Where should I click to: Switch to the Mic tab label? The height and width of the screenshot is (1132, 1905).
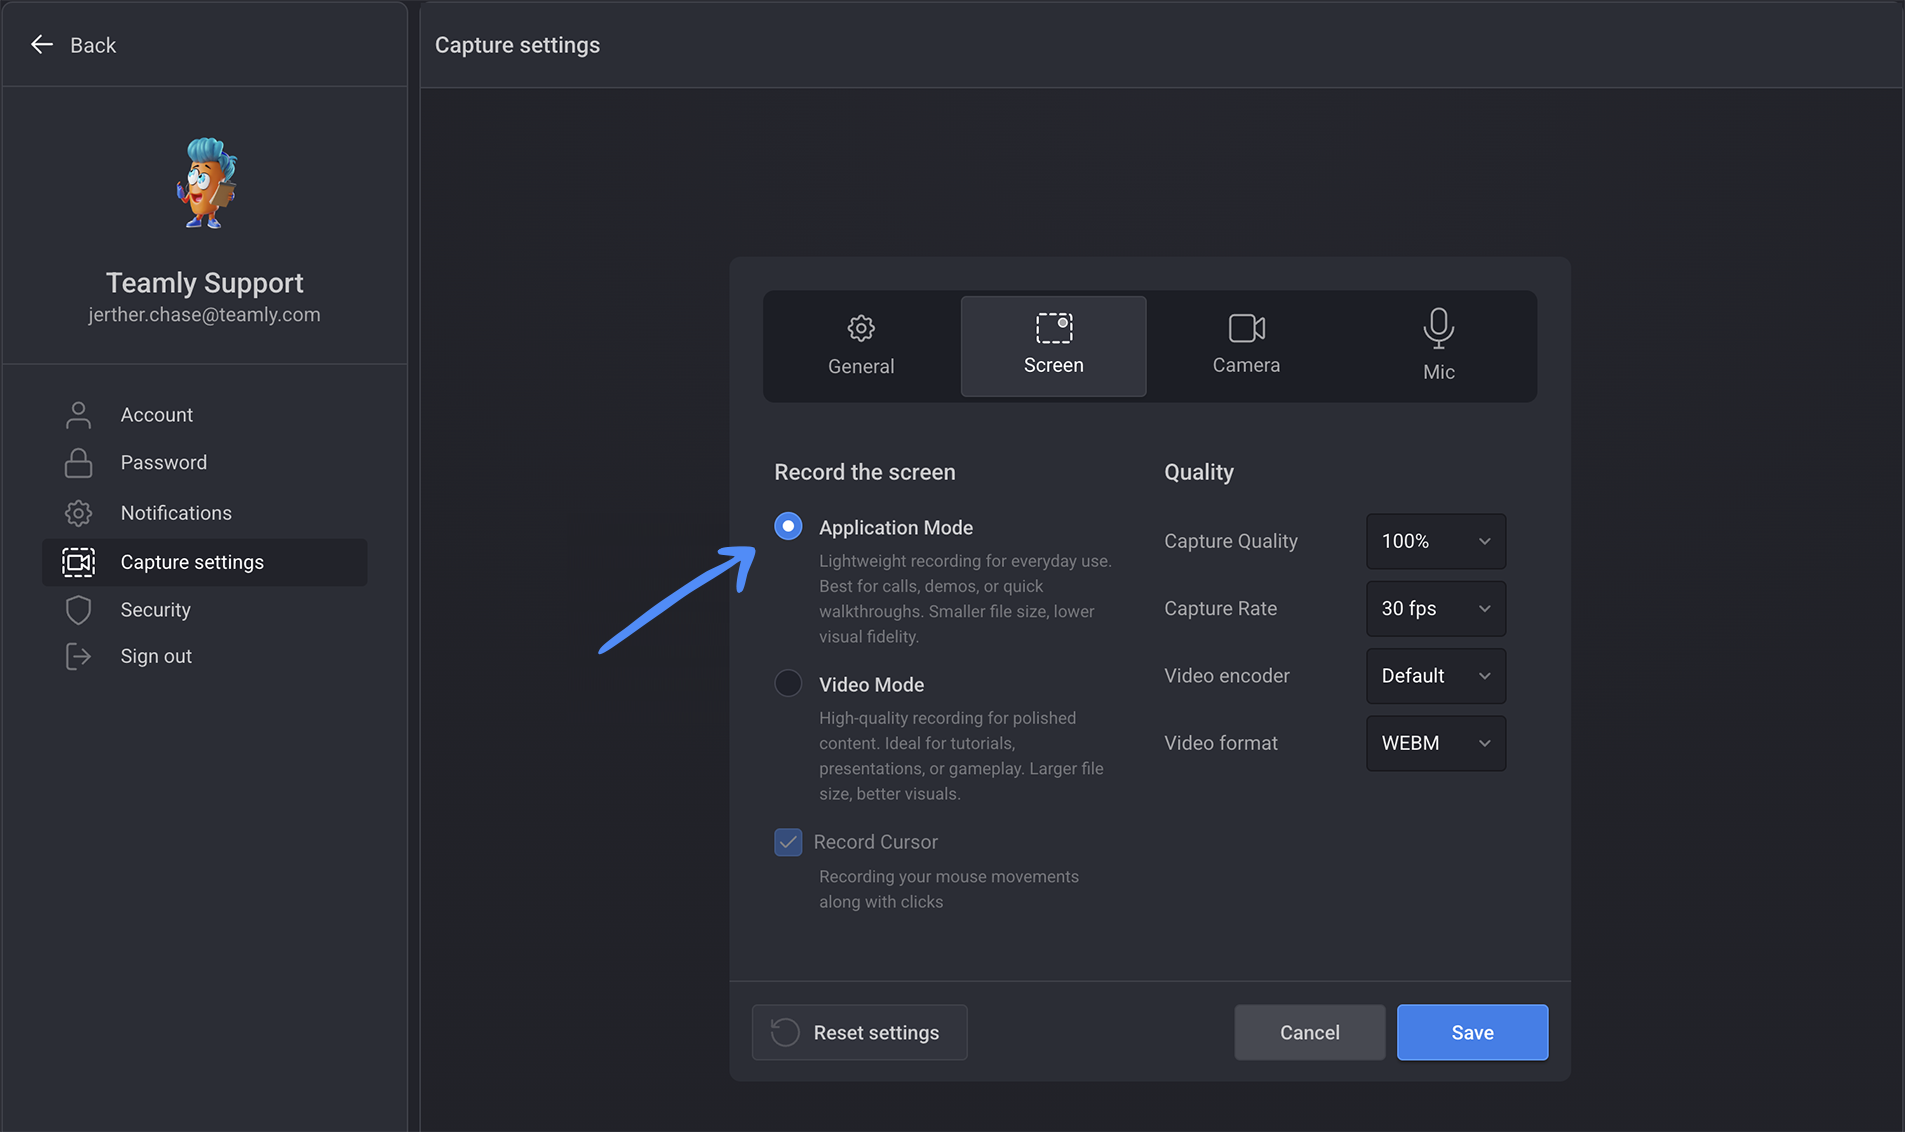pyautogui.click(x=1438, y=372)
